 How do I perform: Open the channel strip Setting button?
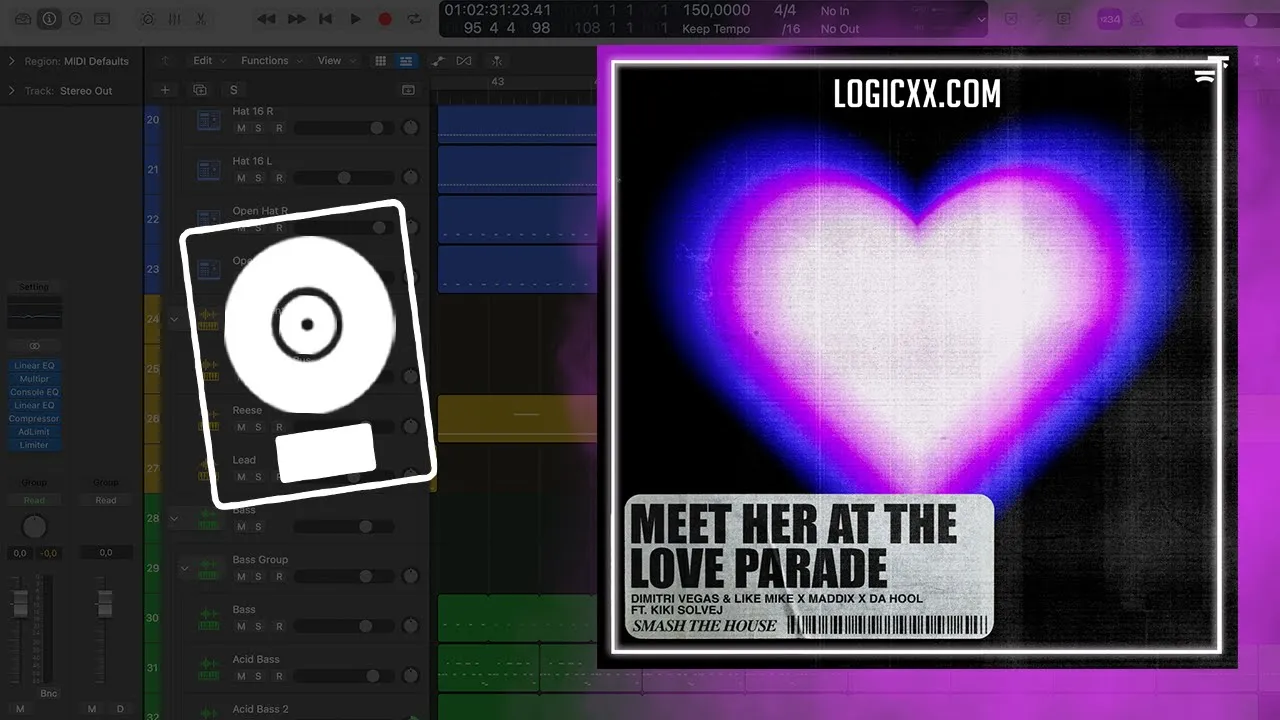click(x=34, y=287)
